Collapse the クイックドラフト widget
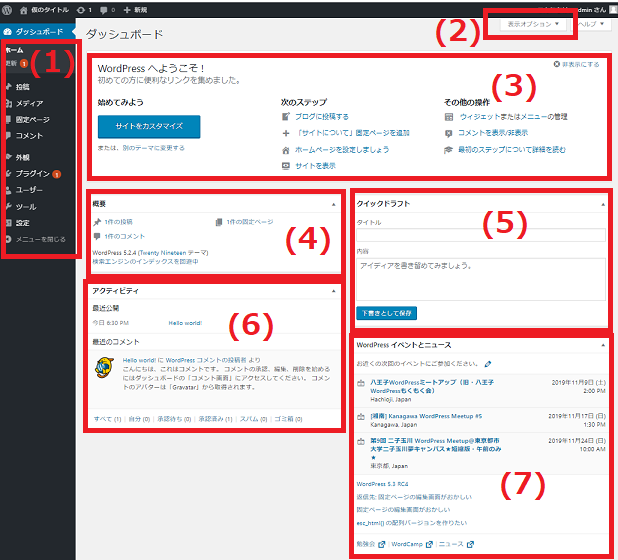Screen dimensions: 618x560 coord(603,203)
